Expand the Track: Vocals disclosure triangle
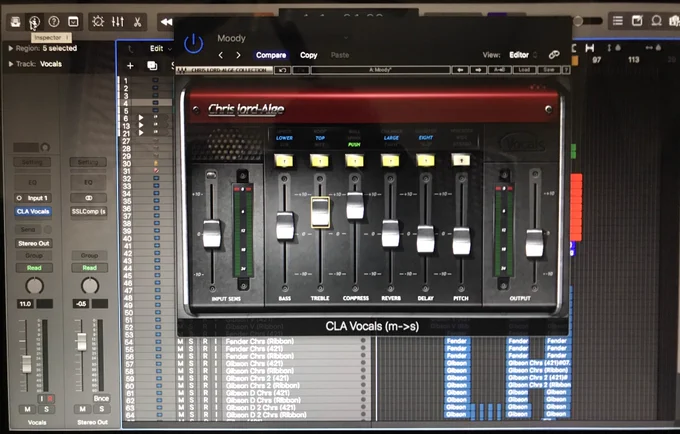Viewport: 680px width, 434px height. tap(10, 64)
